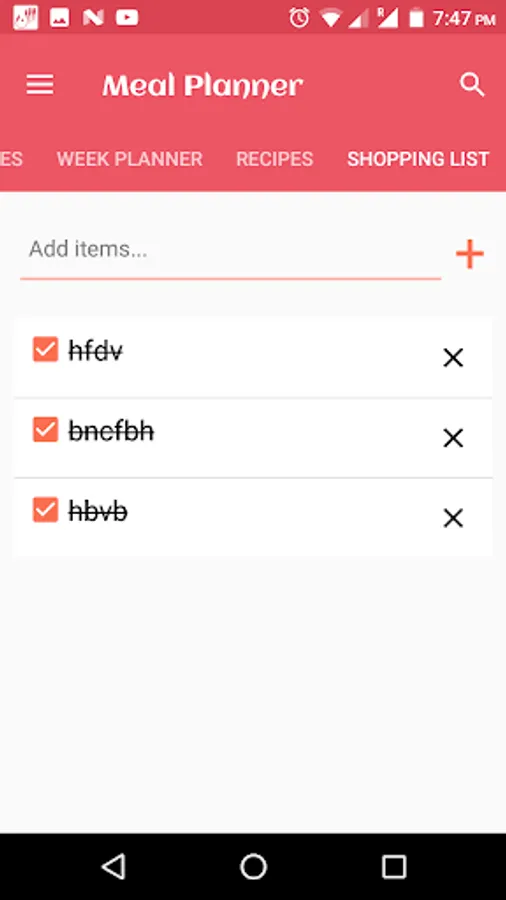Remove the bncfbh item with X
Viewport: 506px width, 900px height.
click(453, 438)
